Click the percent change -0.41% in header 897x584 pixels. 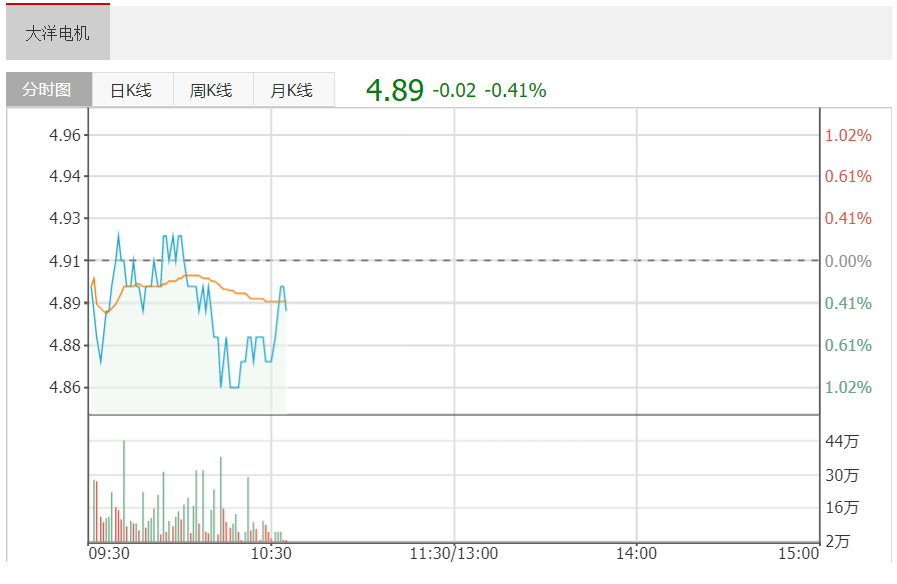click(515, 90)
